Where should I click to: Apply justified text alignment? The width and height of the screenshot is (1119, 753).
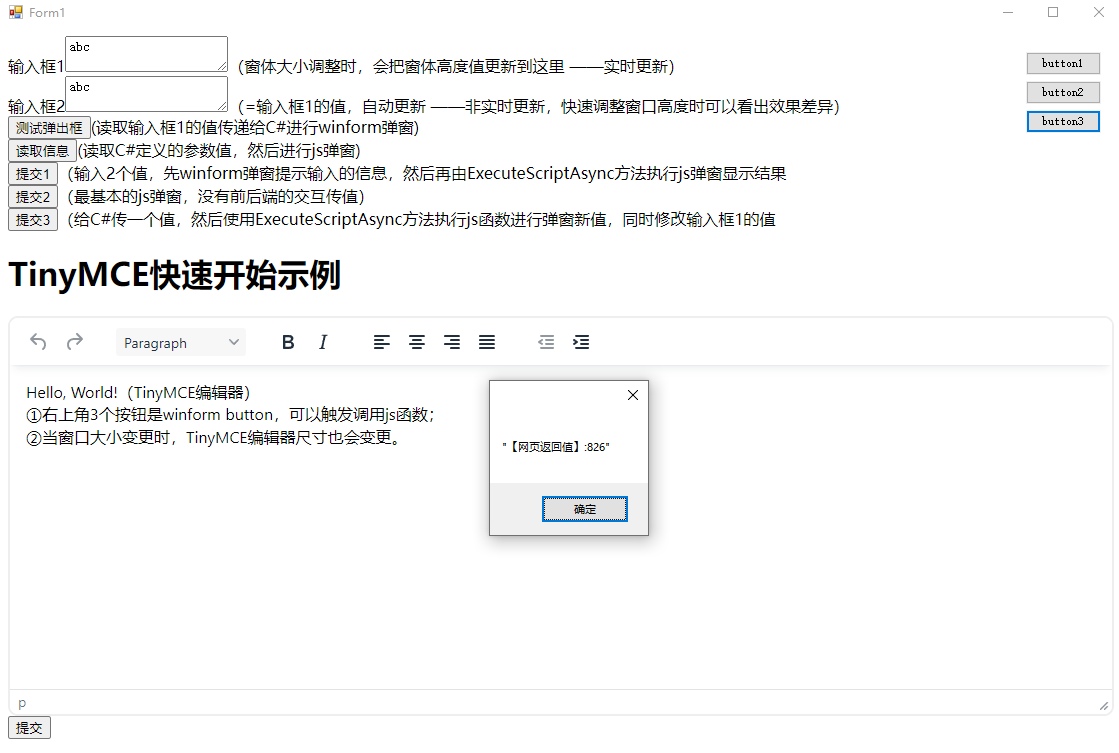[x=486, y=342]
